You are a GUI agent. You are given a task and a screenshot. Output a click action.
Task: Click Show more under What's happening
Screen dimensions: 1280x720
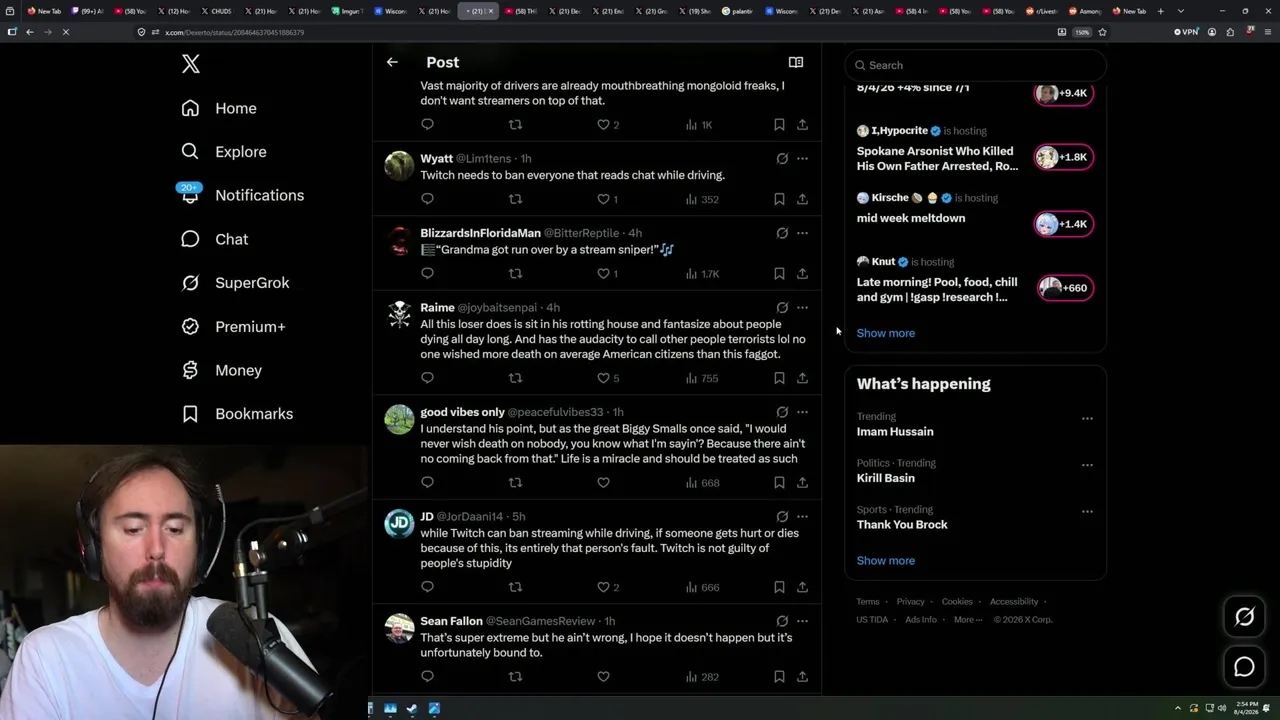pos(886,561)
